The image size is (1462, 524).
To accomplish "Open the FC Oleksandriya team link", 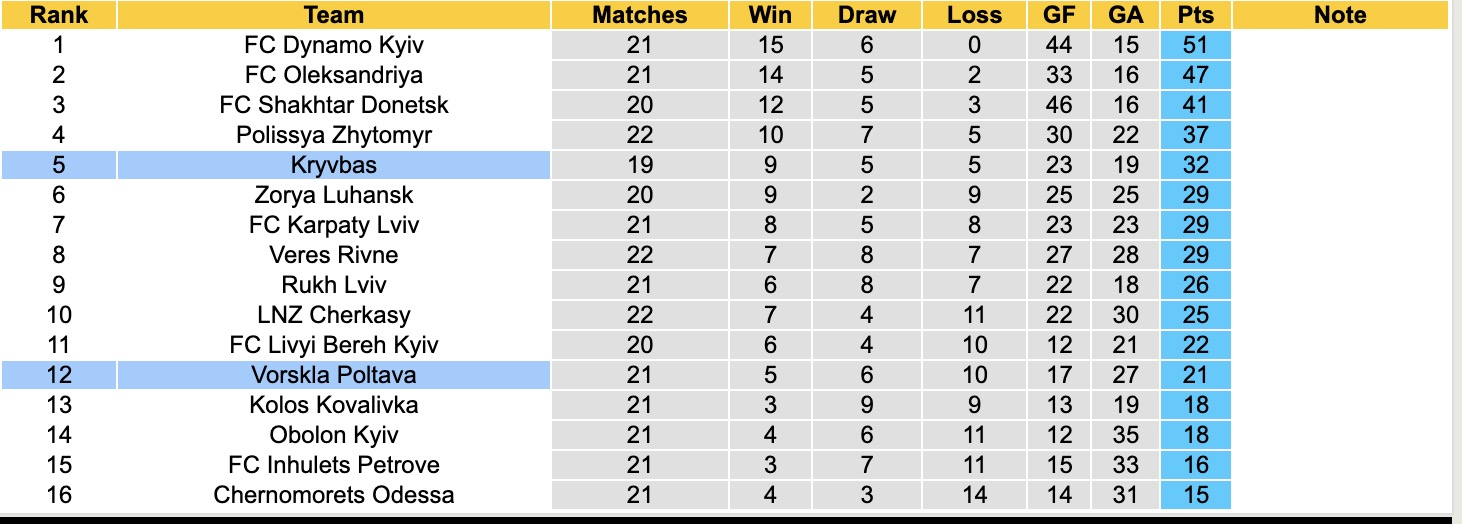I will click(x=333, y=75).
